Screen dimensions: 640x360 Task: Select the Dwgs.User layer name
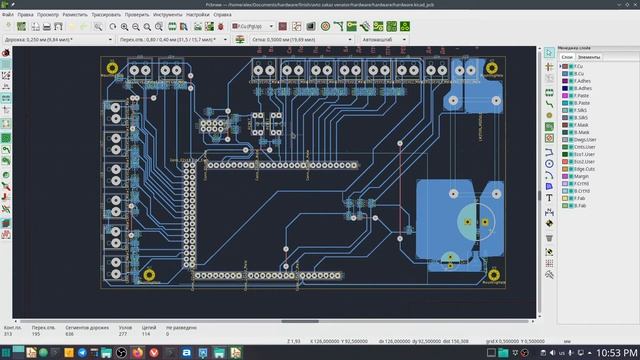[x=585, y=140]
